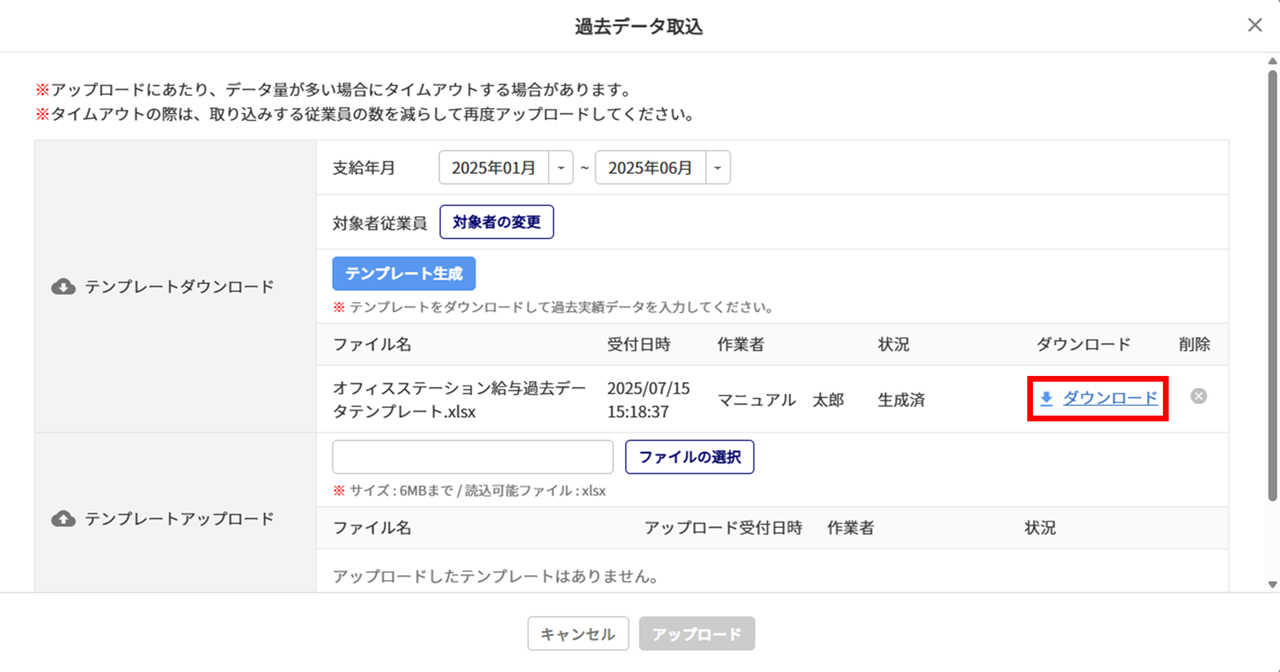Click the cloud download icon next to テンプレートダウンロード
The height and width of the screenshot is (672, 1280).
tap(63, 287)
